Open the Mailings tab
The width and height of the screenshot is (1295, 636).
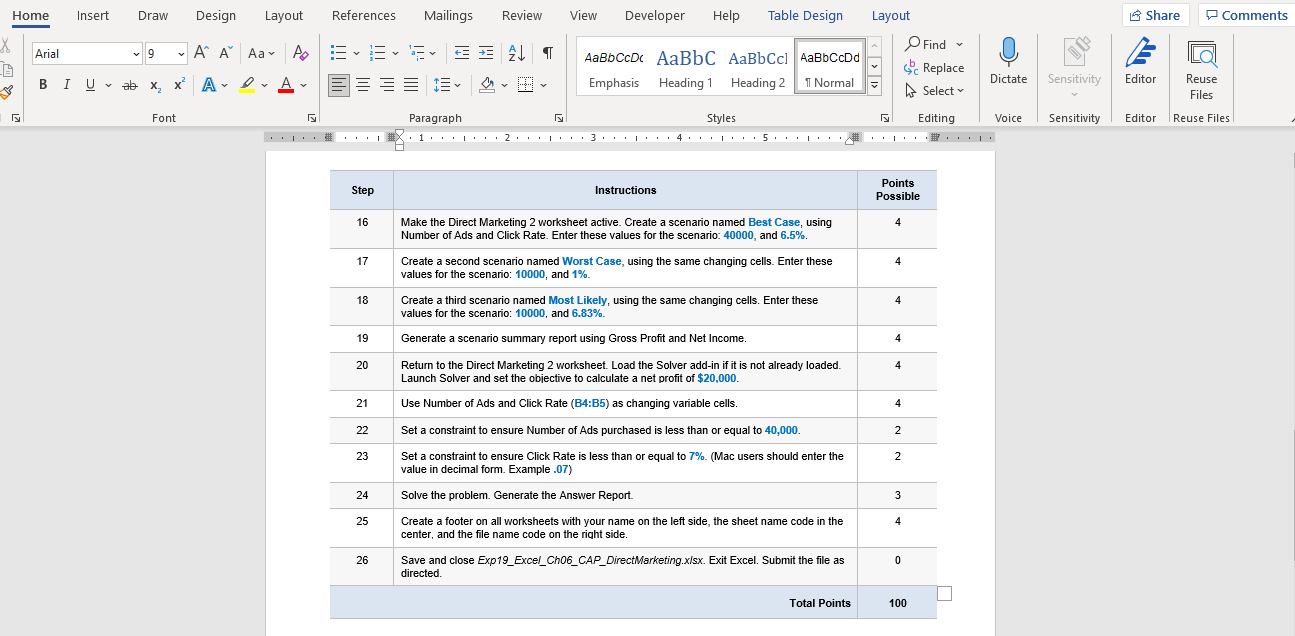point(449,15)
